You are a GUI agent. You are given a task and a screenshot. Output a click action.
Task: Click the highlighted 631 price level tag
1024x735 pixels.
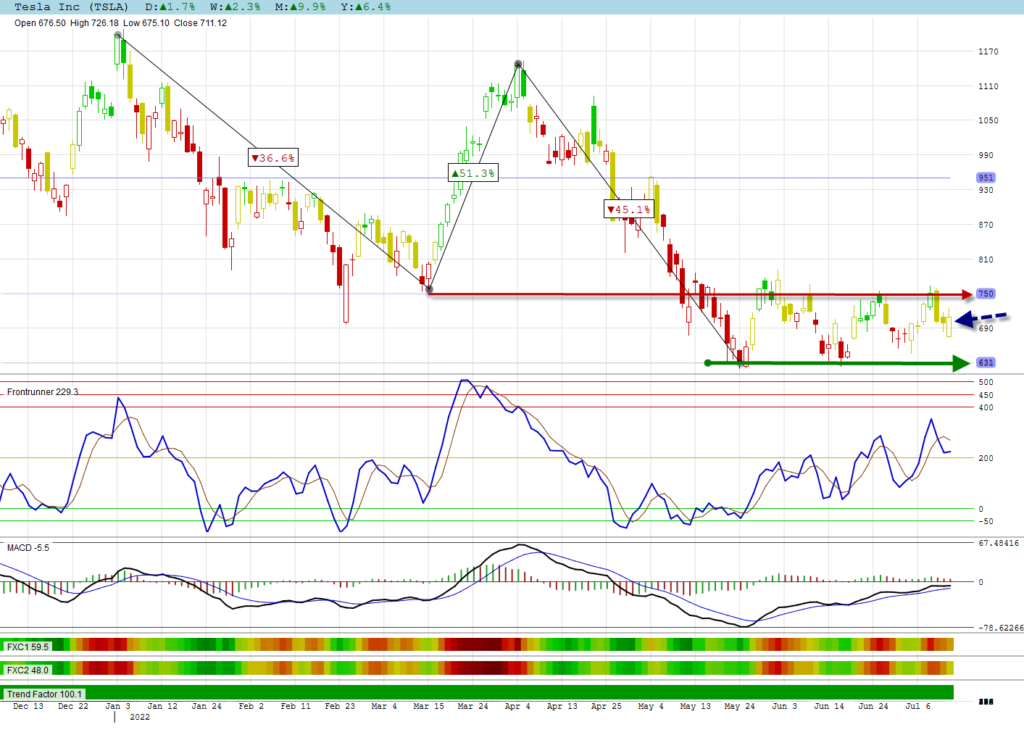(x=985, y=363)
